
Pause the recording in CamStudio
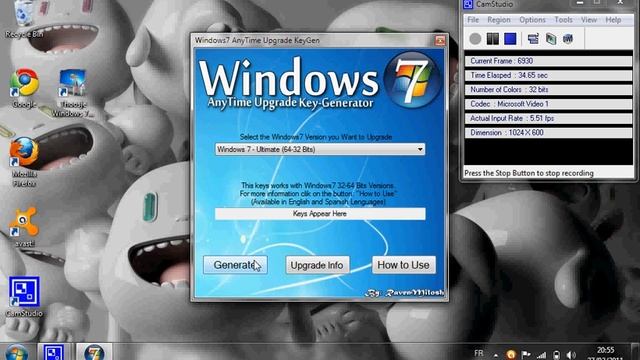click(x=493, y=39)
